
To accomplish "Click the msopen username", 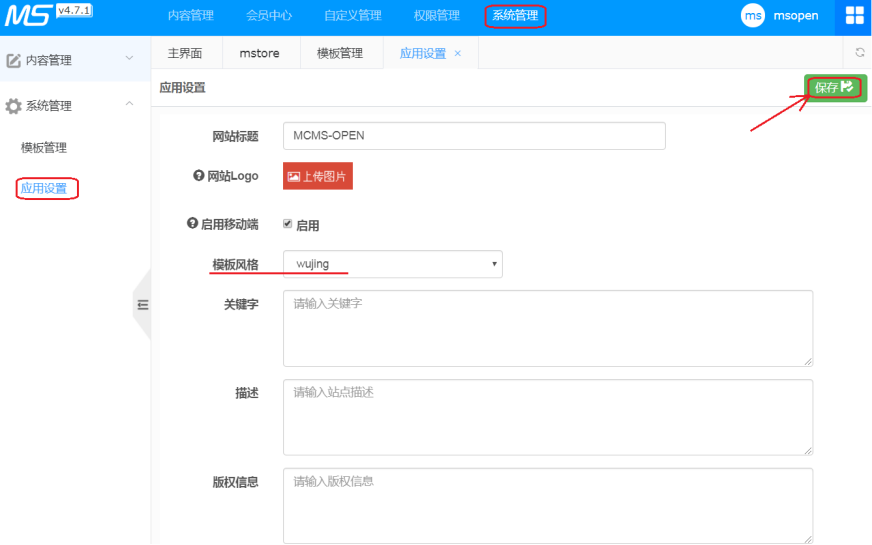I will pos(796,16).
